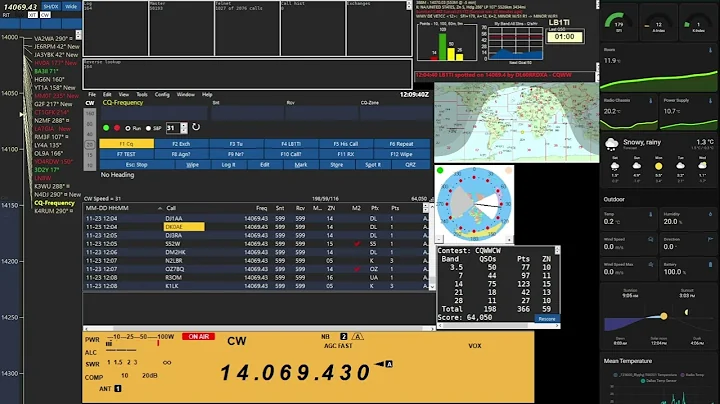Click the F2 Exch button
Screen dimensions: 720x404
[x=181, y=144]
